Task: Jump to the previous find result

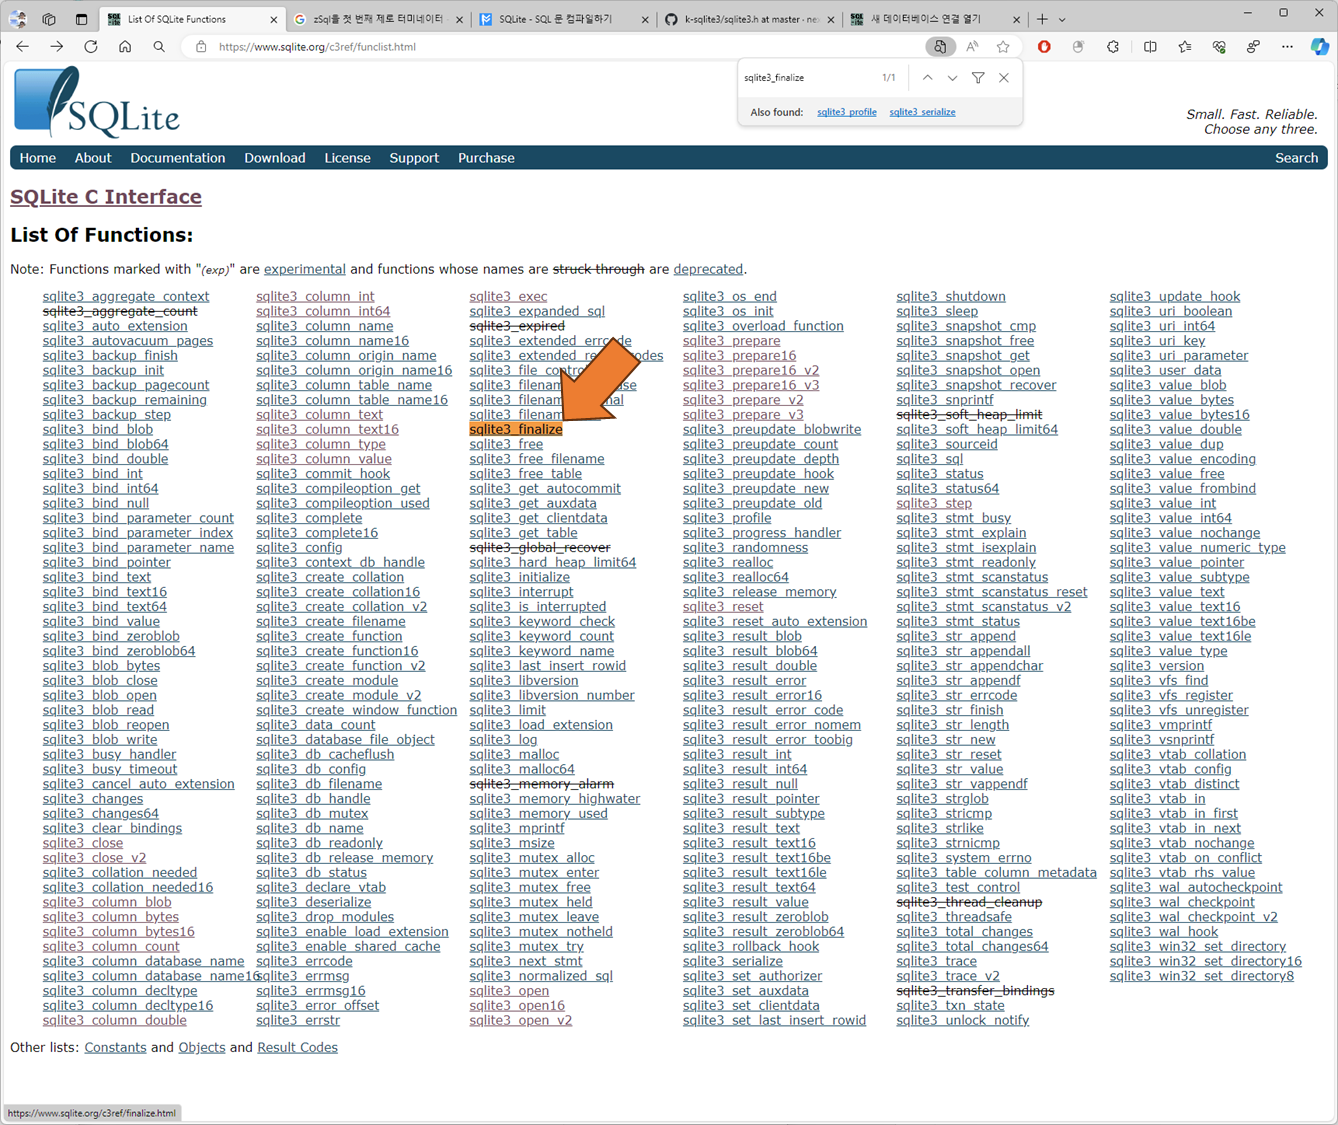Action: point(927,78)
